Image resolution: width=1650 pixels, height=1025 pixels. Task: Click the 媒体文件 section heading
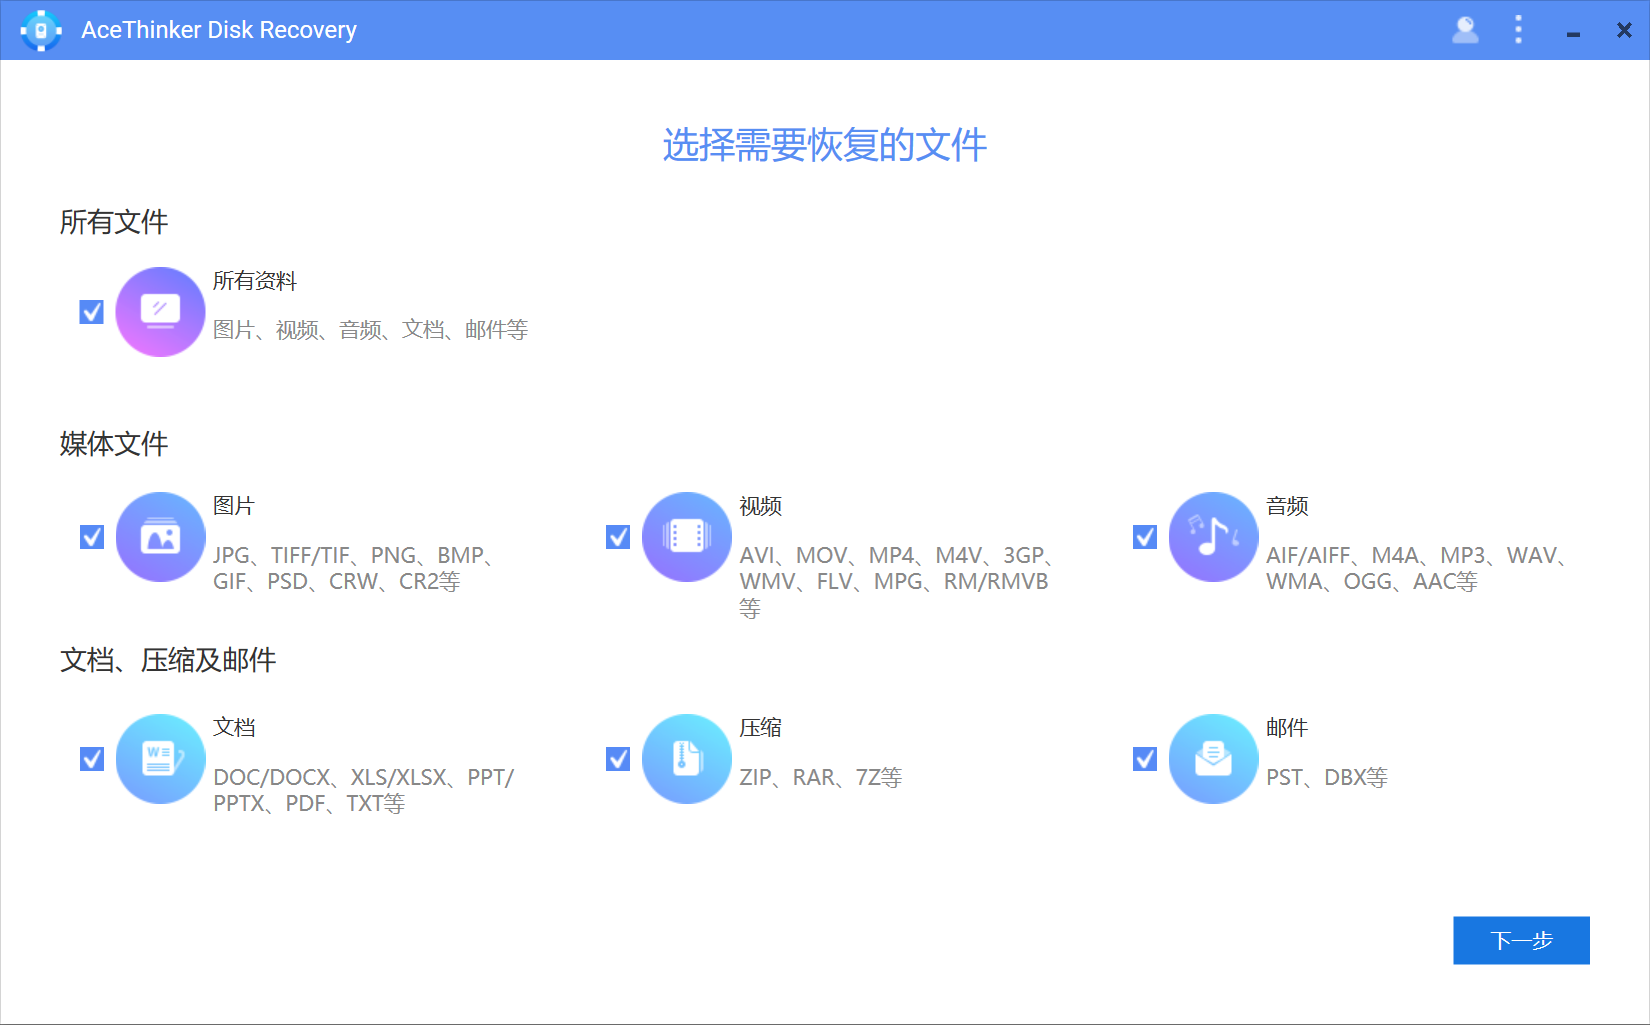click(x=114, y=444)
